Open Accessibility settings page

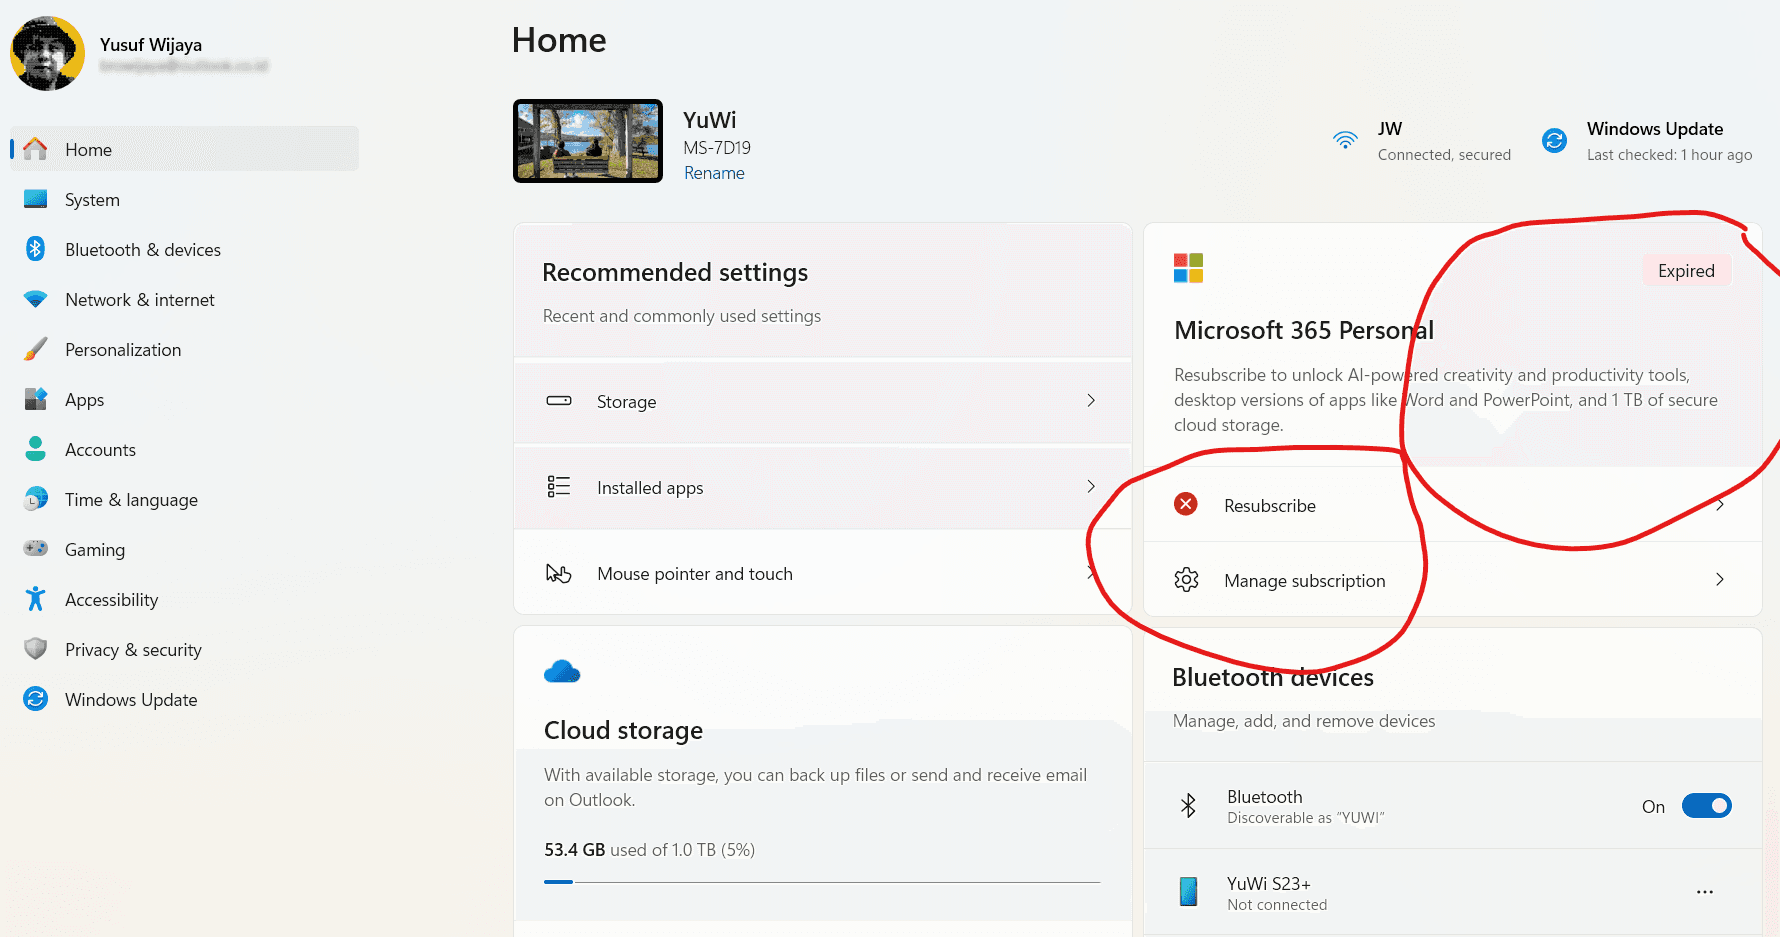point(184,599)
